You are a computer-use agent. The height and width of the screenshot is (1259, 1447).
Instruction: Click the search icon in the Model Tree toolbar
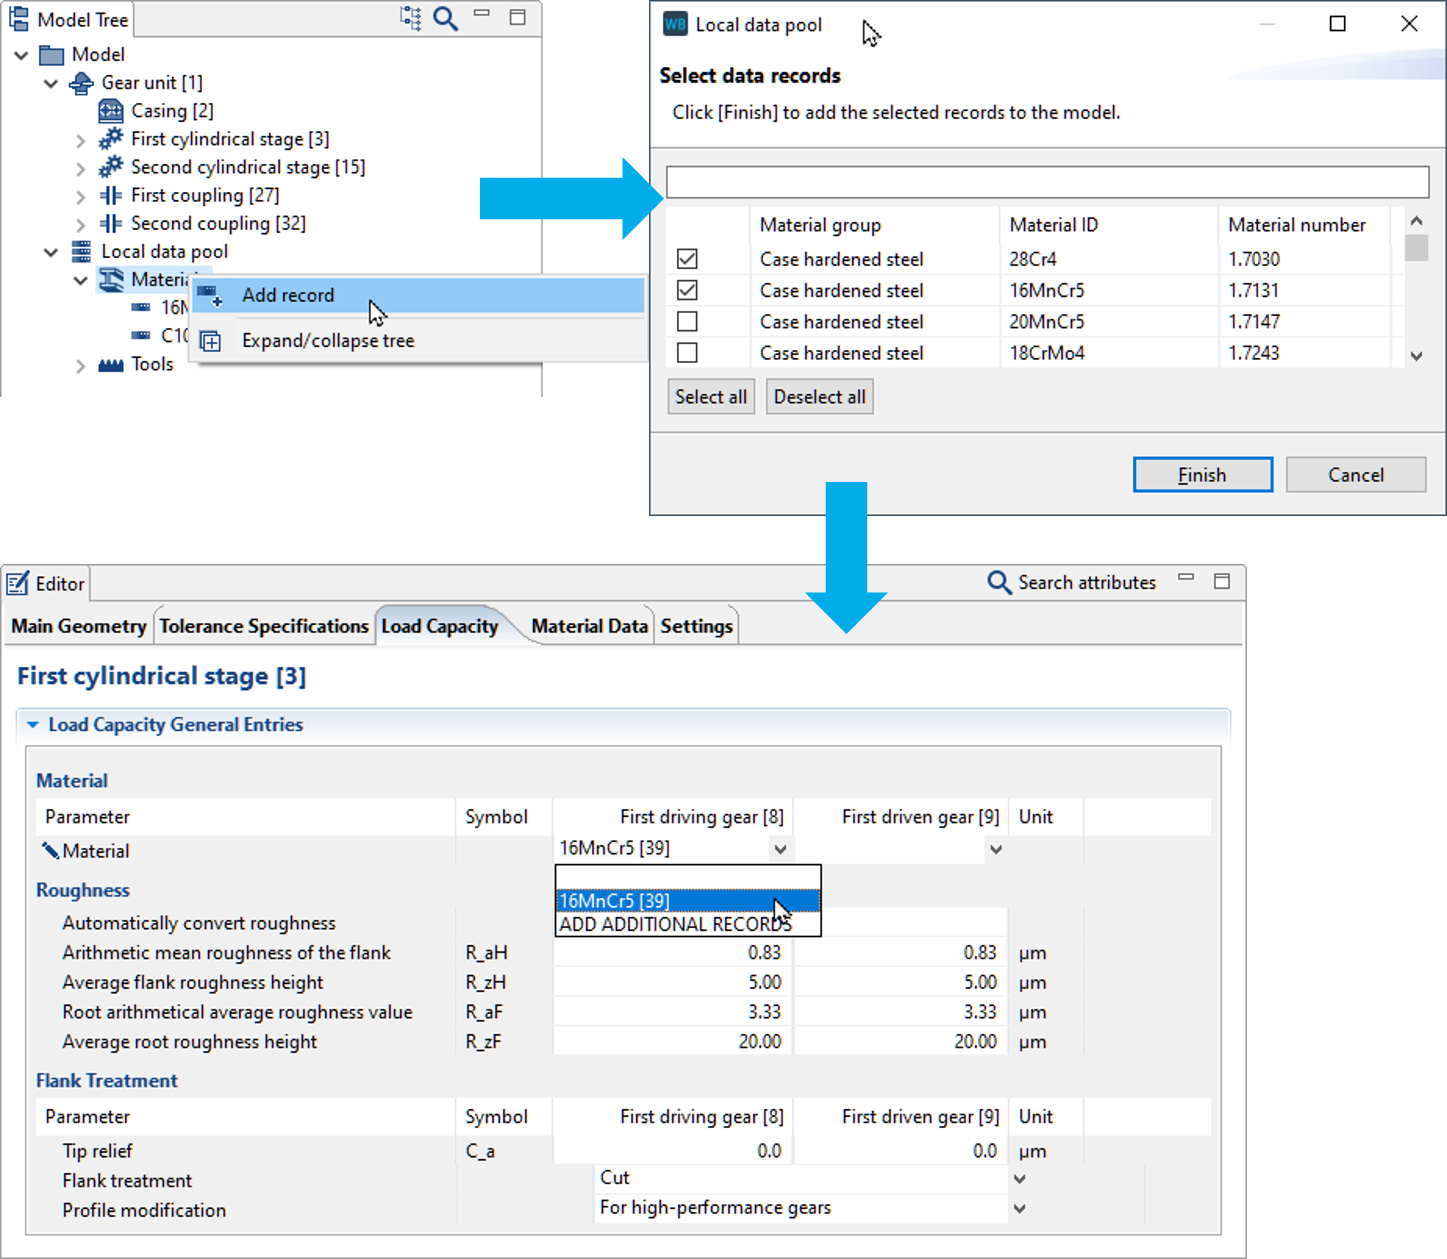coord(444,18)
